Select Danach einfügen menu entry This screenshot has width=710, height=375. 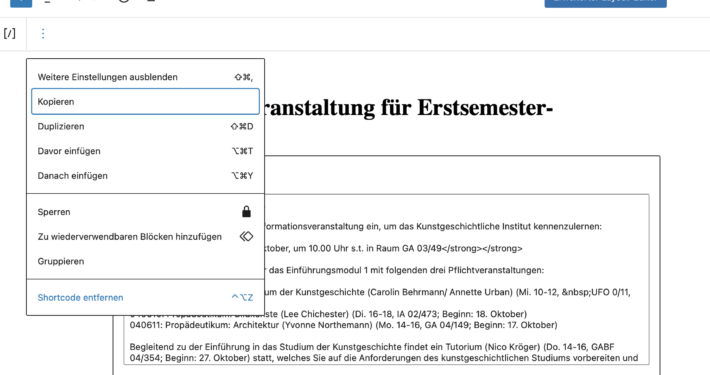pyautogui.click(x=145, y=176)
